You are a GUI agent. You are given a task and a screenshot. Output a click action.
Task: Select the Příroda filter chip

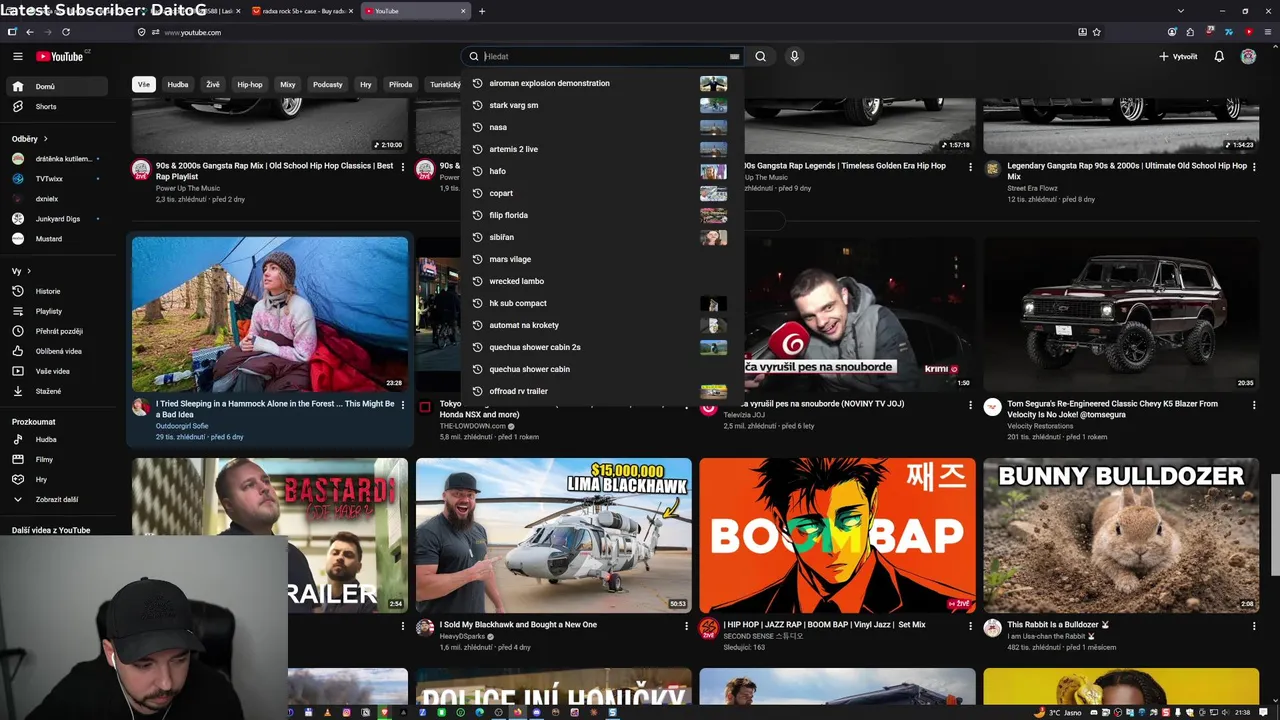[x=401, y=85]
